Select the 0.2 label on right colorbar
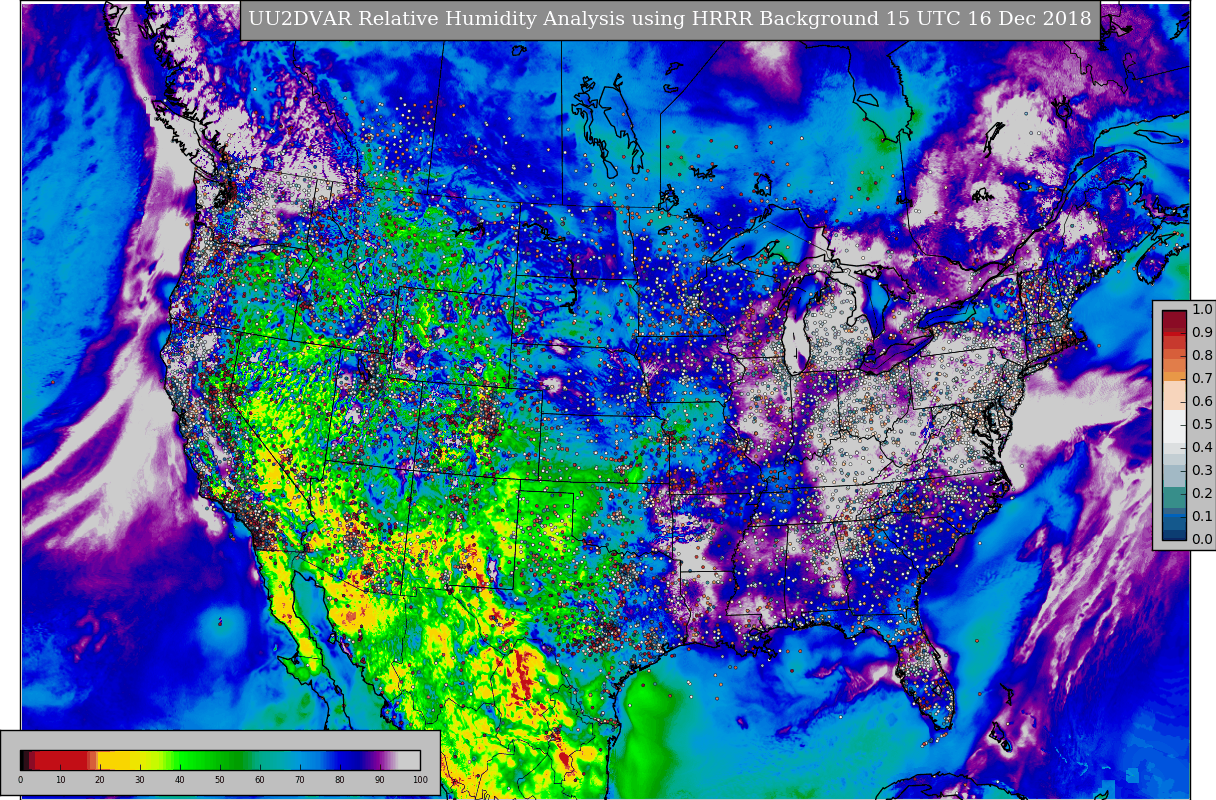This screenshot has width=1216, height=800. pyautogui.click(x=1202, y=494)
